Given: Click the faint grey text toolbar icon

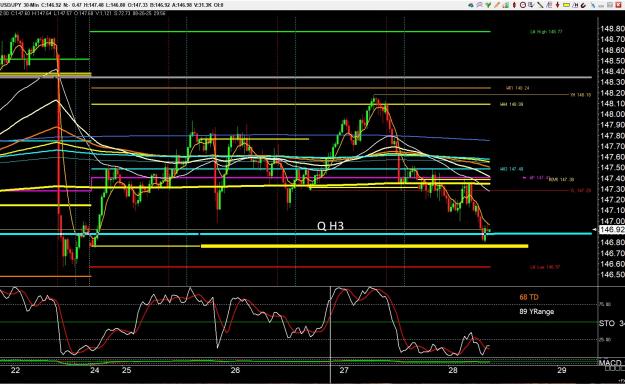Looking at the screenshot, I should 601,5.
